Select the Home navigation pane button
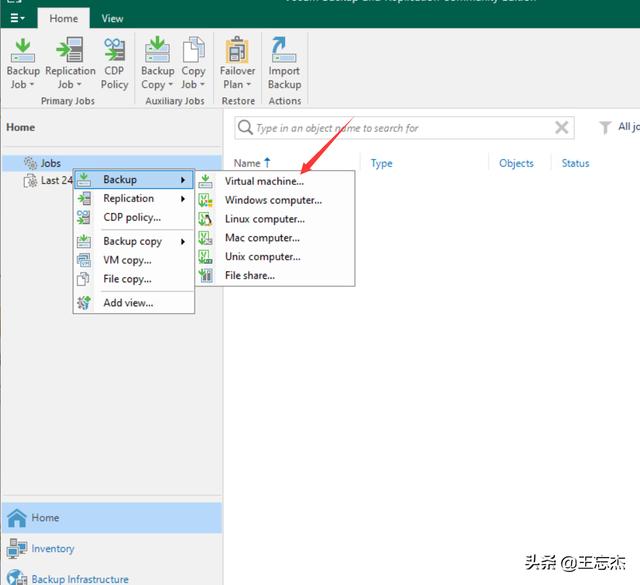Viewport: 640px width, 585px height. pos(112,518)
